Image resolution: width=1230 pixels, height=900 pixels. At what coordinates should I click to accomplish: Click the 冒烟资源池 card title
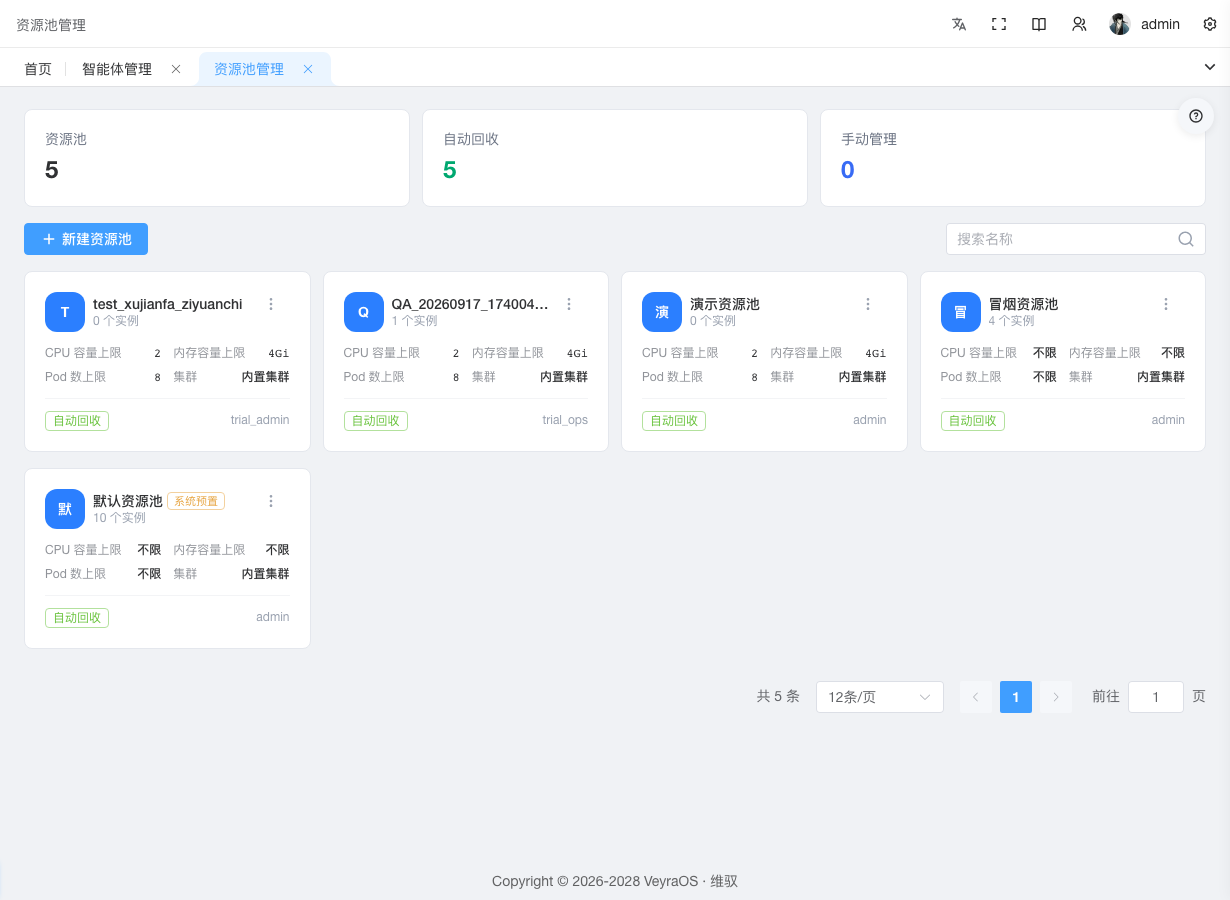(1023, 304)
